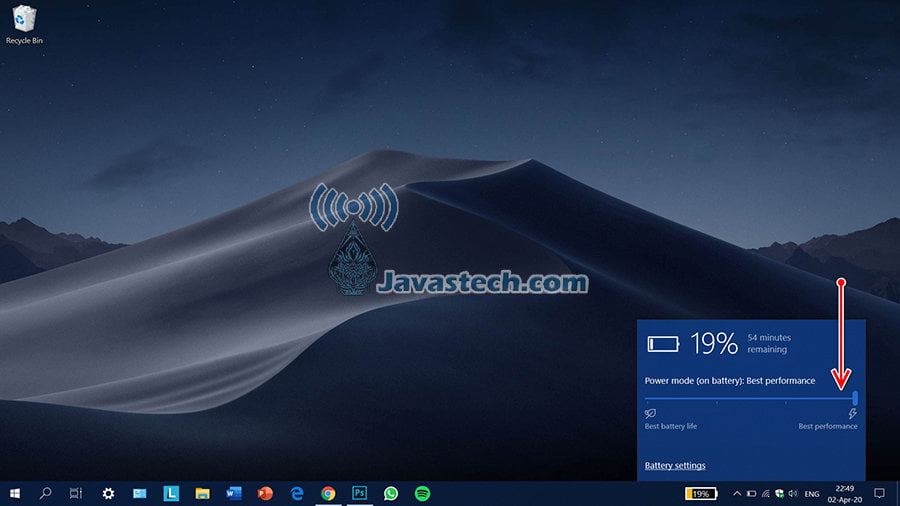Switch to Google Chrome in taskbar

click(328, 493)
